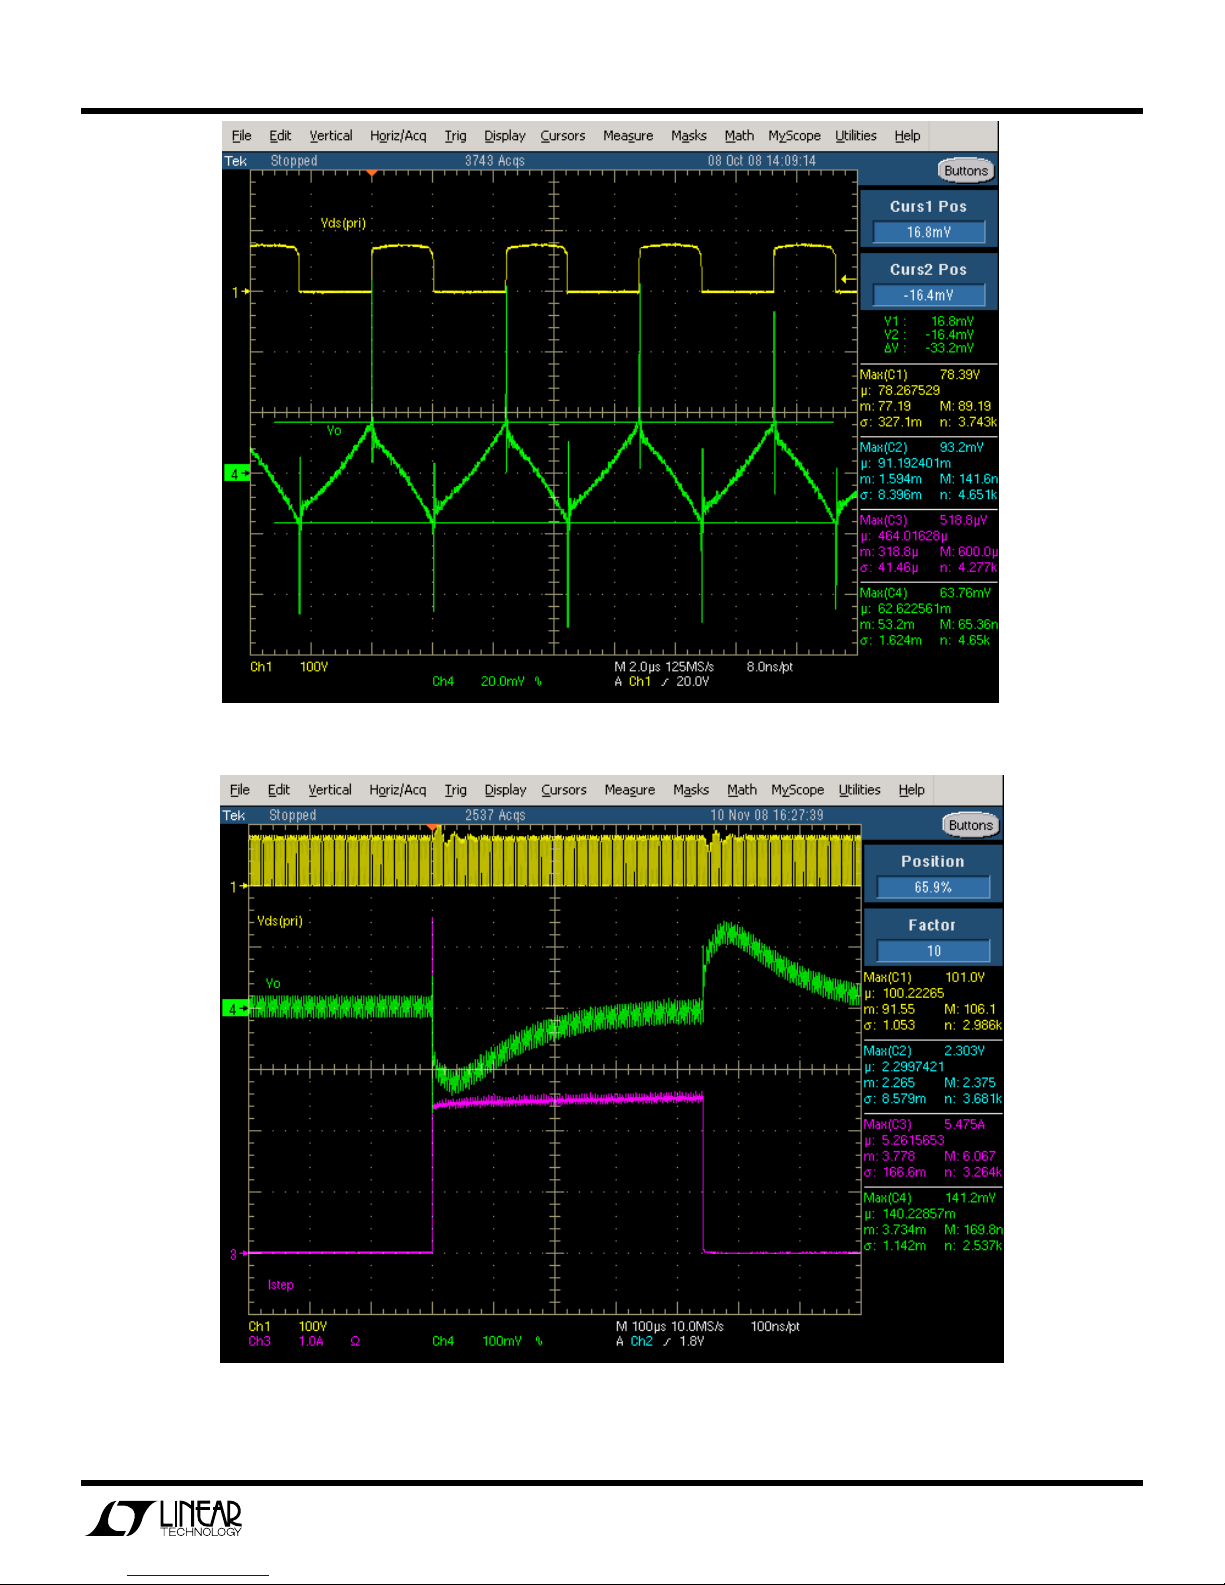The width and height of the screenshot is (1225, 1585).
Task: Open Horiz/Acq menu in top oscilloscope
Action: tap(398, 136)
